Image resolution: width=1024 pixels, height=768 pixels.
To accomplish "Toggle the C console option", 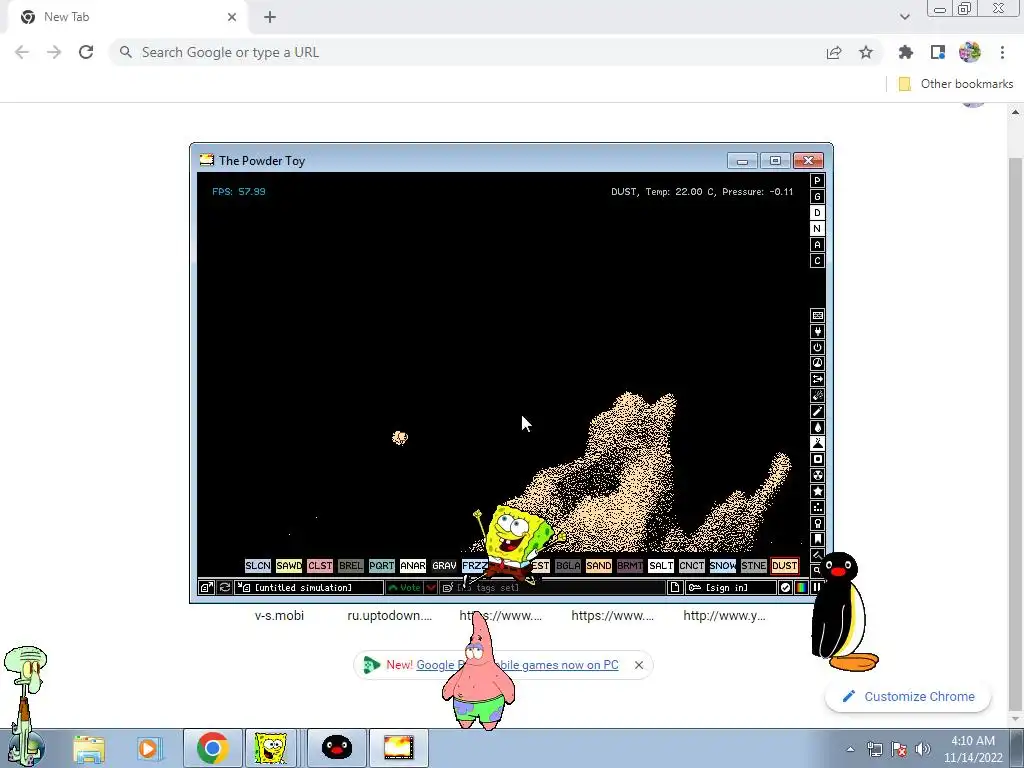I will (x=817, y=261).
